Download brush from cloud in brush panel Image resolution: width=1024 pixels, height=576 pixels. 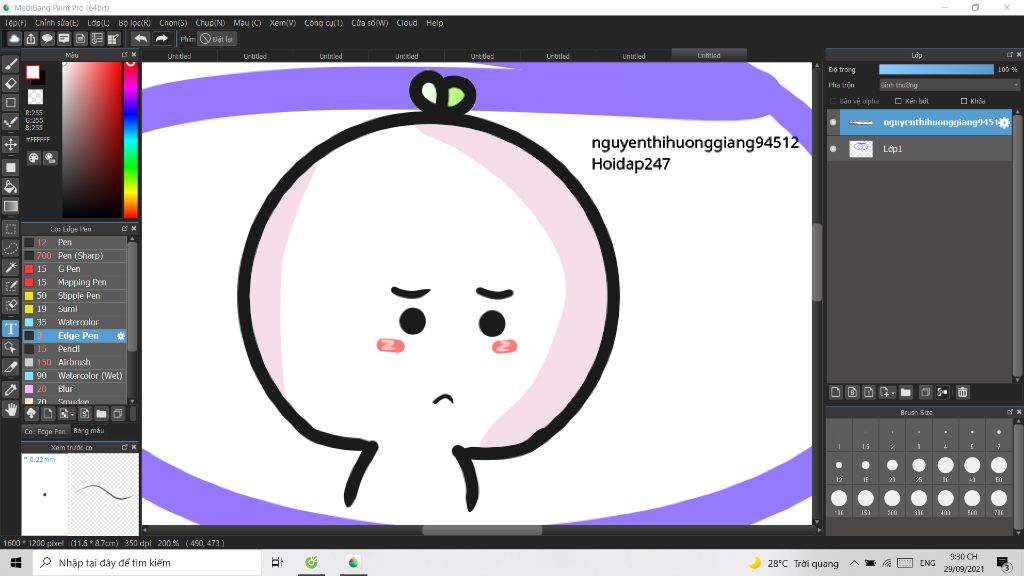point(31,413)
